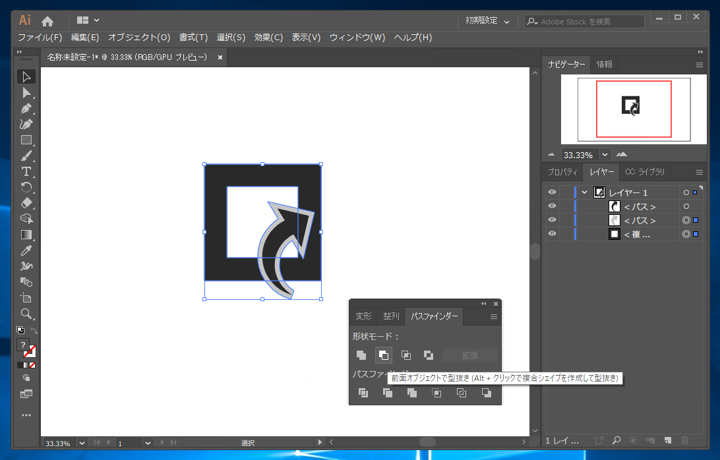The width and height of the screenshot is (720, 460).
Task: Toggle visibility of <複... compound path sublayer
Action: (552, 234)
